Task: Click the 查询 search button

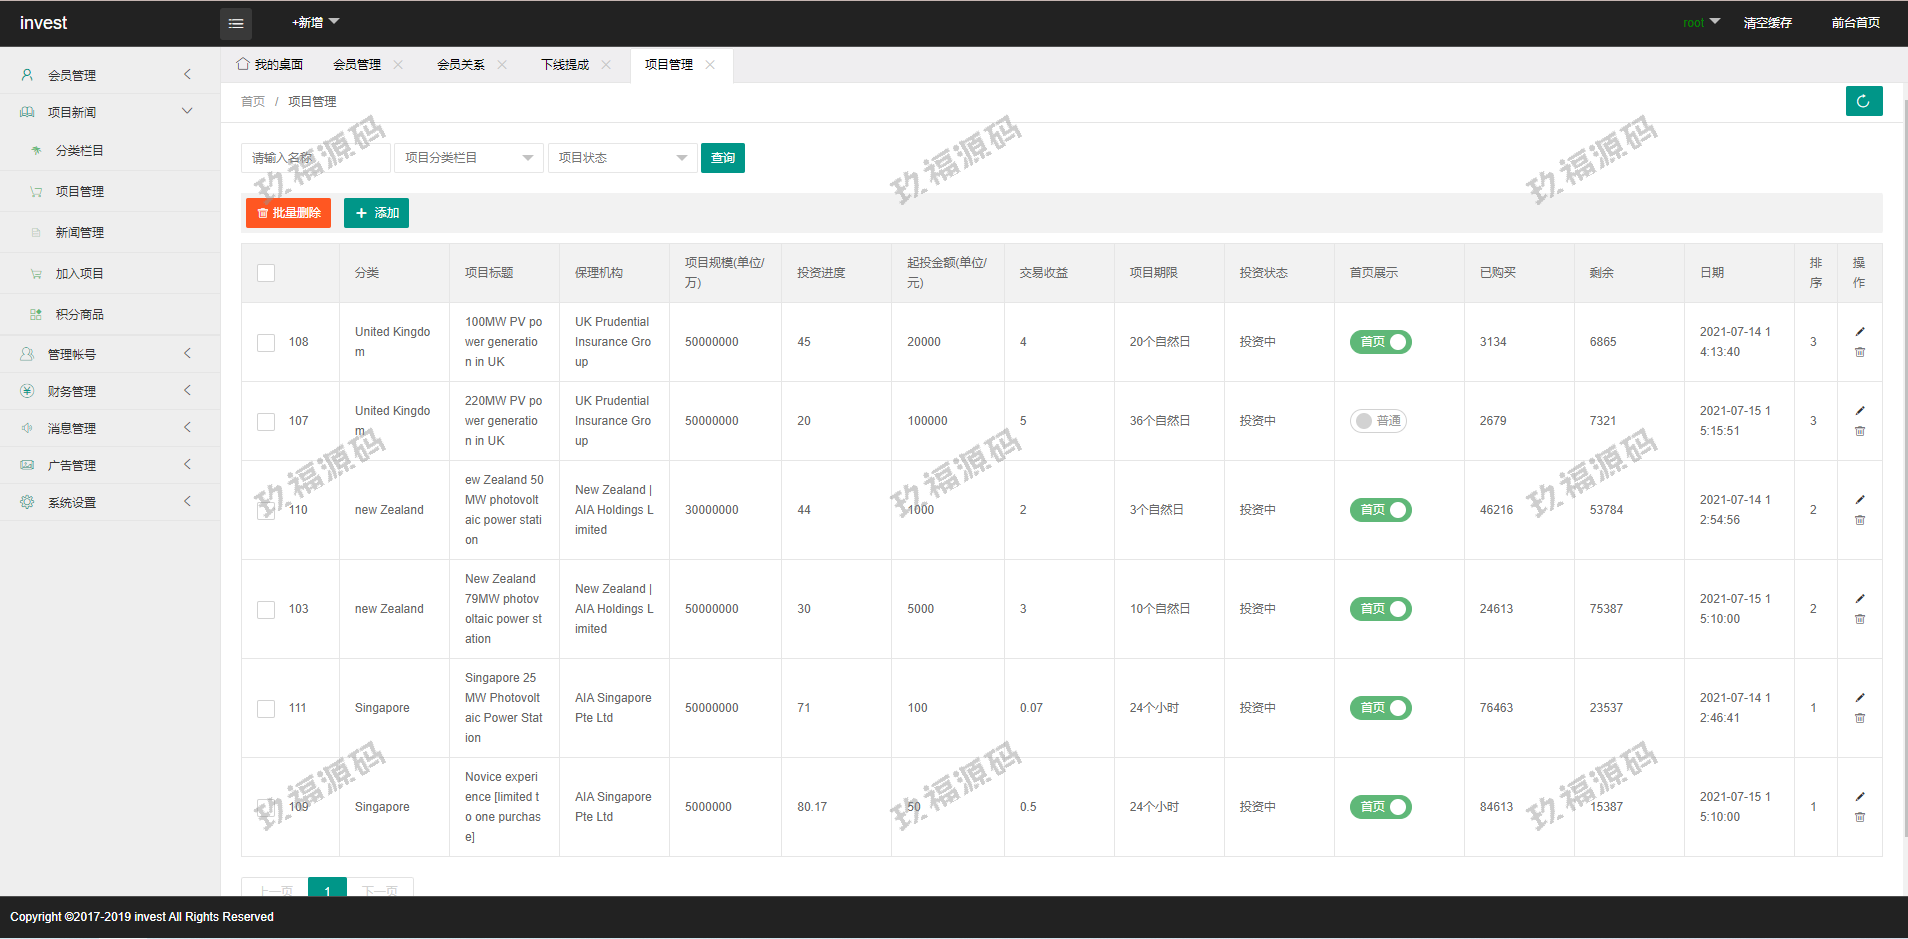Action: 722,158
